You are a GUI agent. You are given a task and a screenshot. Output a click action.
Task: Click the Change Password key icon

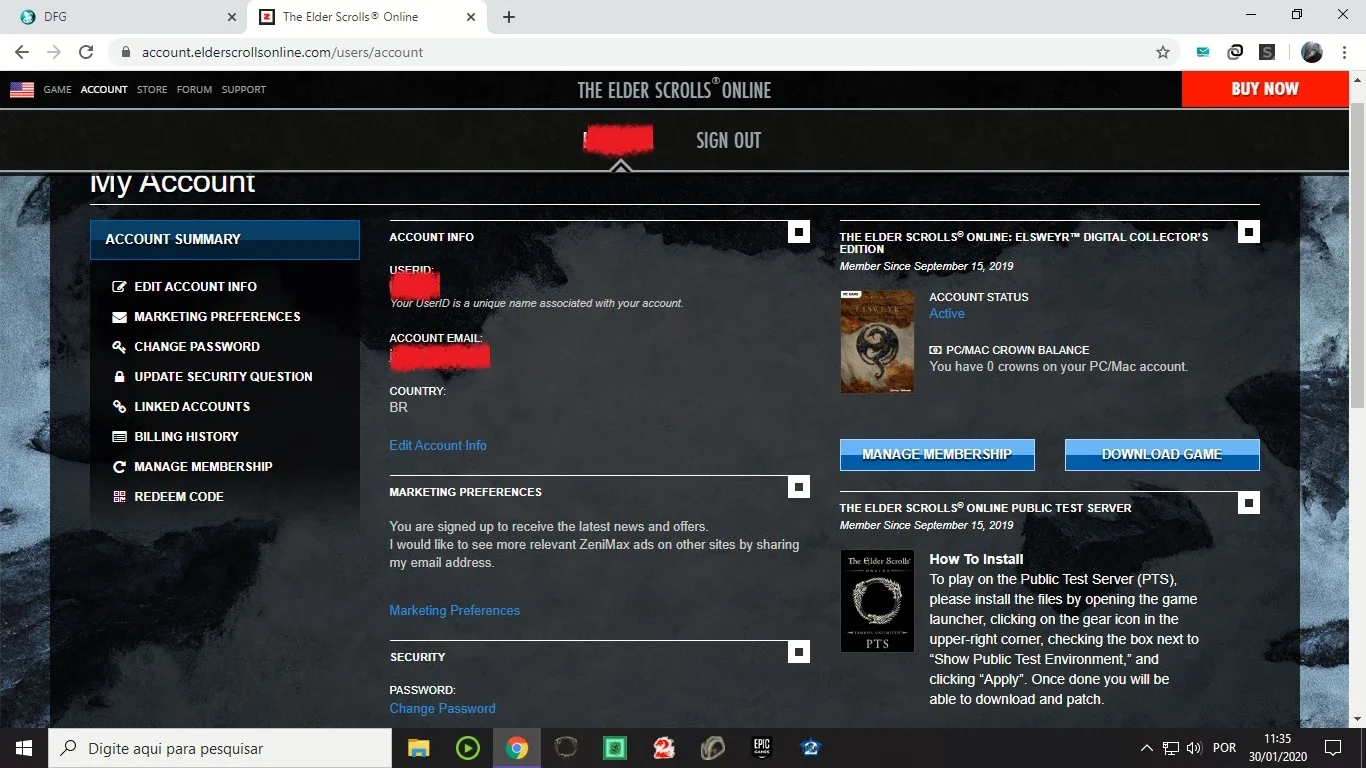[x=120, y=347]
